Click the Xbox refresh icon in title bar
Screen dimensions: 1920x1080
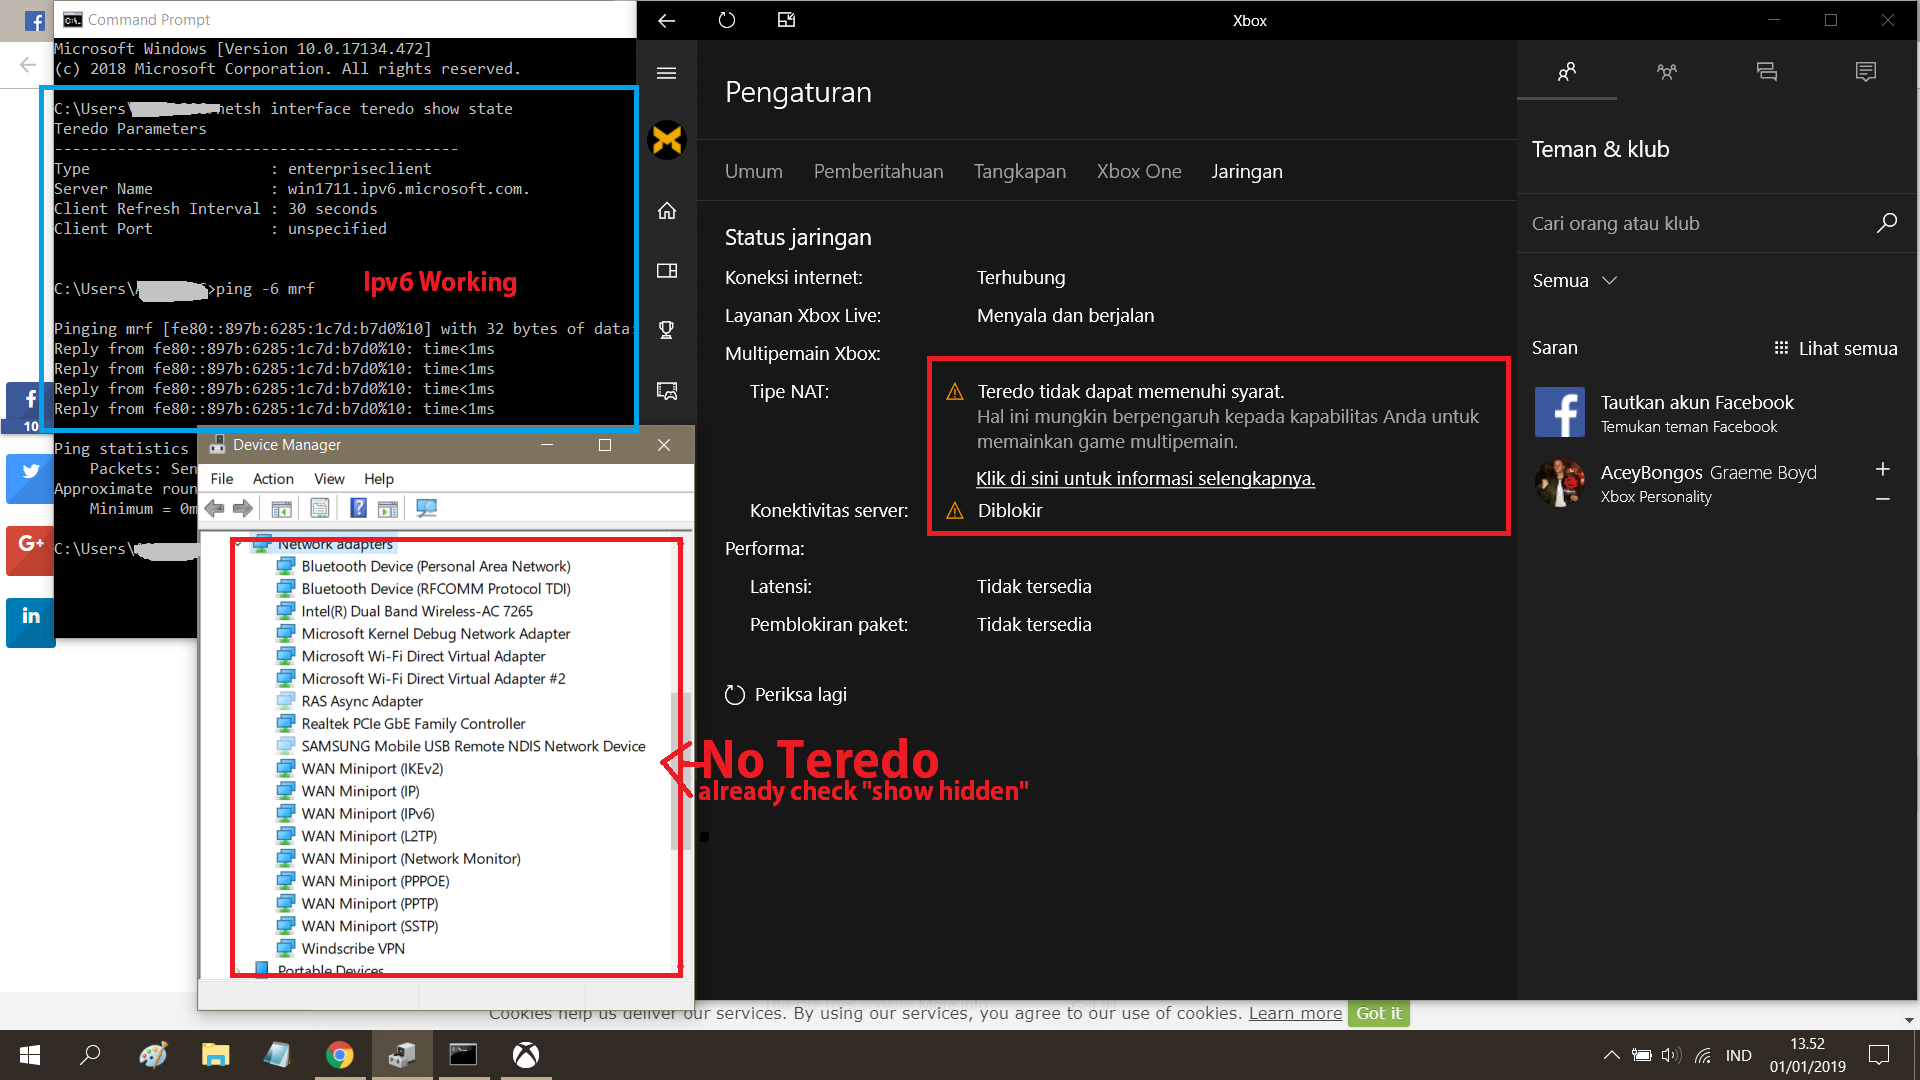pos(727,20)
